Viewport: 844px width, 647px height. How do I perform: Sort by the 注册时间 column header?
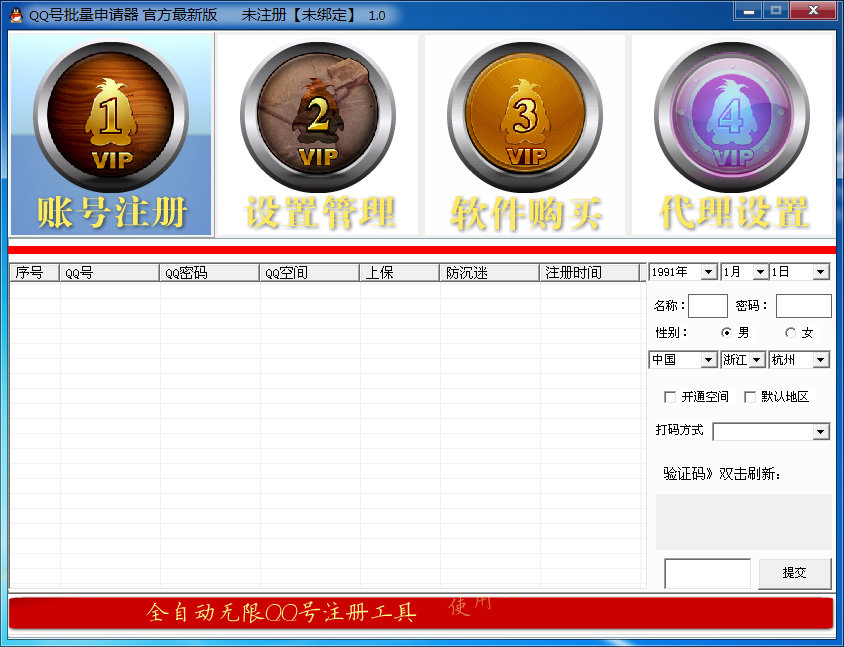pyautogui.click(x=589, y=273)
